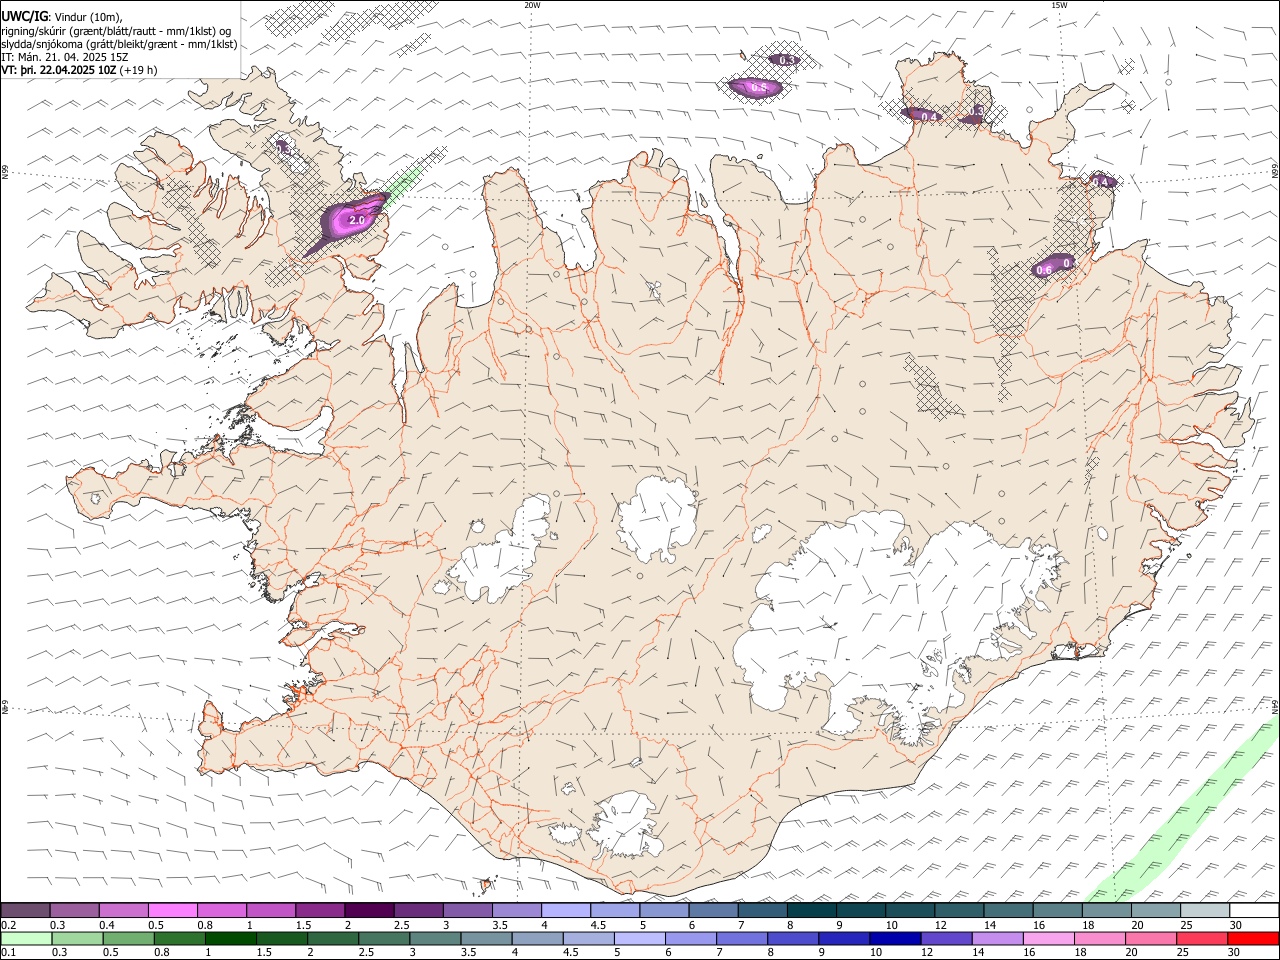This screenshot has height=960, width=1280.
Task: Pick rain legend swatch between 9 and 10
Action: (x=843, y=938)
